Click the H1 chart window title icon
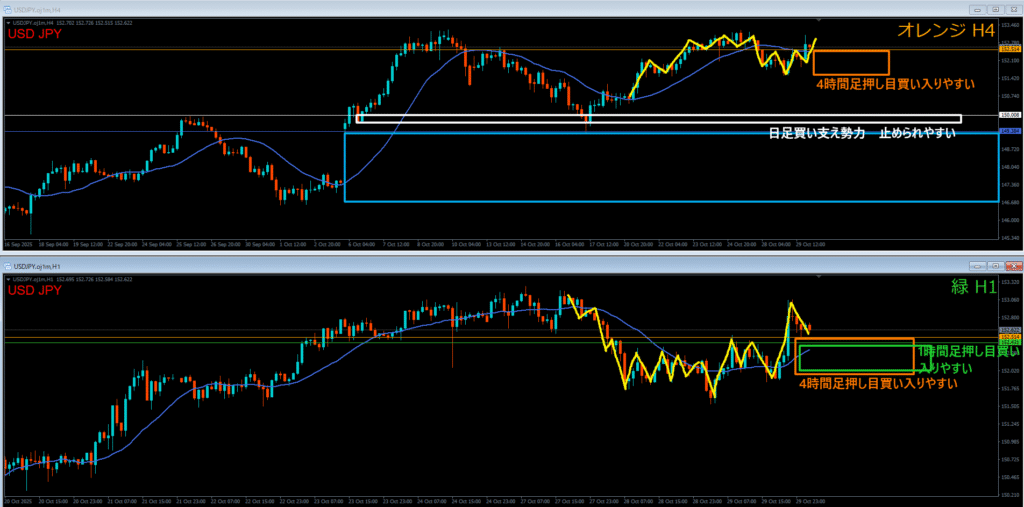 click(10, 265)
